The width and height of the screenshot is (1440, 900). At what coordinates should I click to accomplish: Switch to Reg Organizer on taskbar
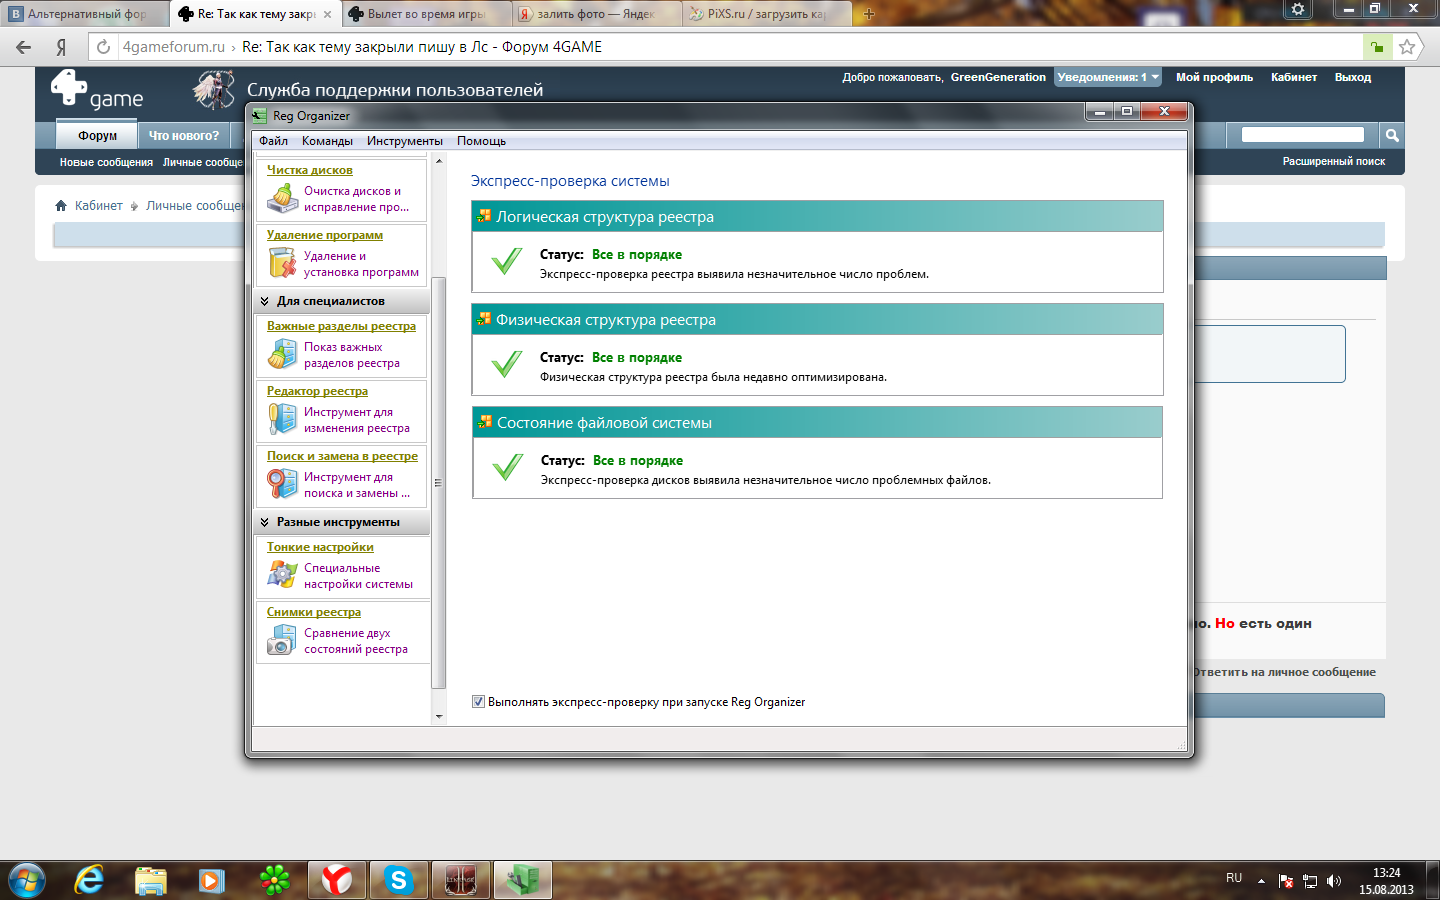[x=522, y=880]
